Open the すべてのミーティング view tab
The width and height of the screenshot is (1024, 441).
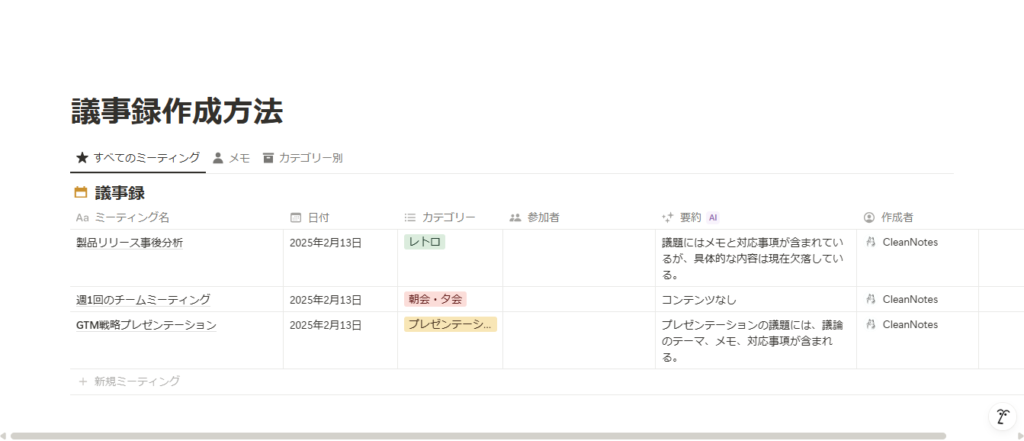coord(138,157)
